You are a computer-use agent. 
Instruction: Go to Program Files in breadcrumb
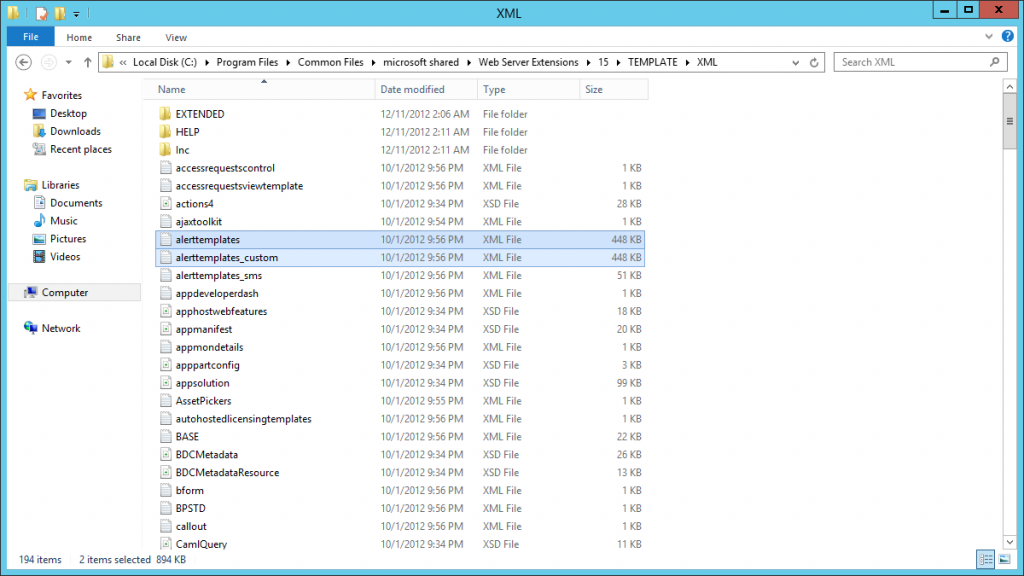coord(247,62)
